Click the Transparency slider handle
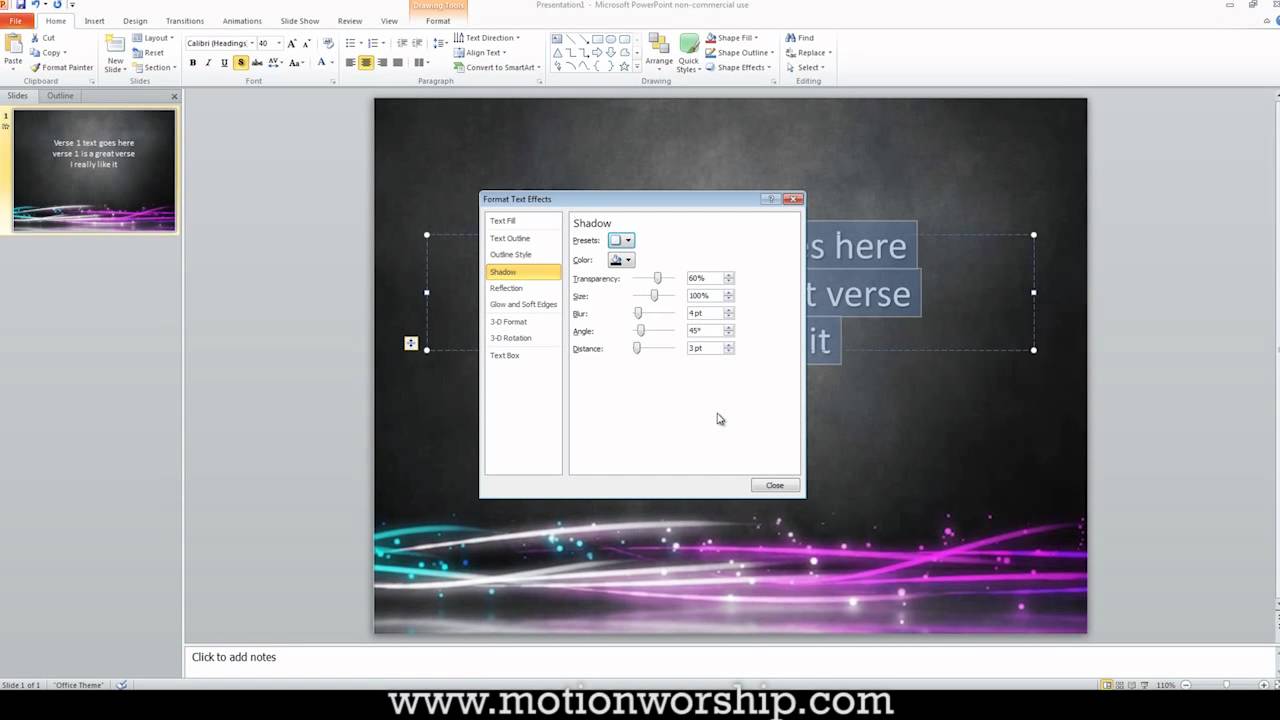Viewport: 1280px width, 720px height. [x=657, y=278]
